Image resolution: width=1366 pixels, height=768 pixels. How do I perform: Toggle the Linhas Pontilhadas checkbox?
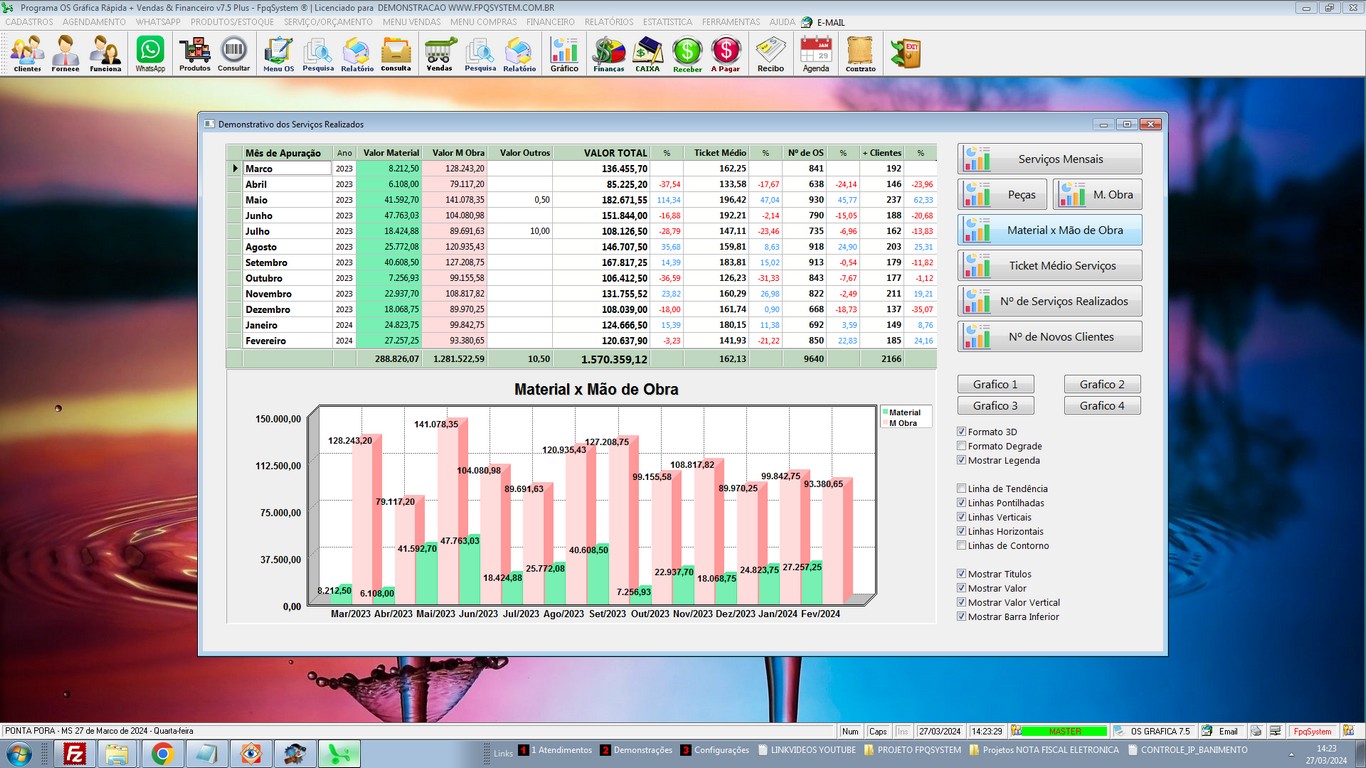[x=962, y=503]
